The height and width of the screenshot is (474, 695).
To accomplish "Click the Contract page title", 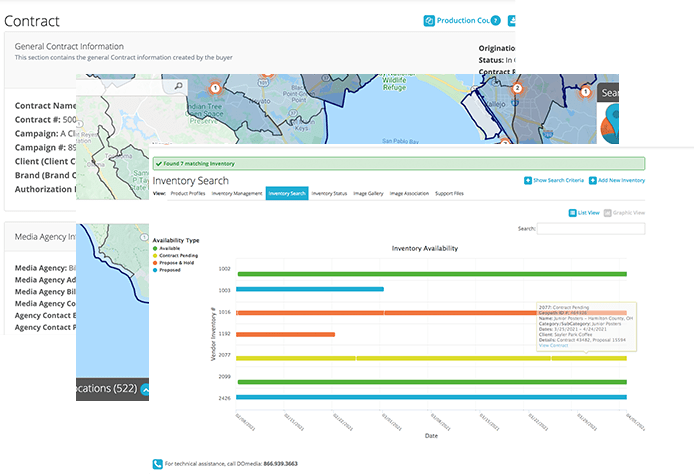I will (31, 21).
